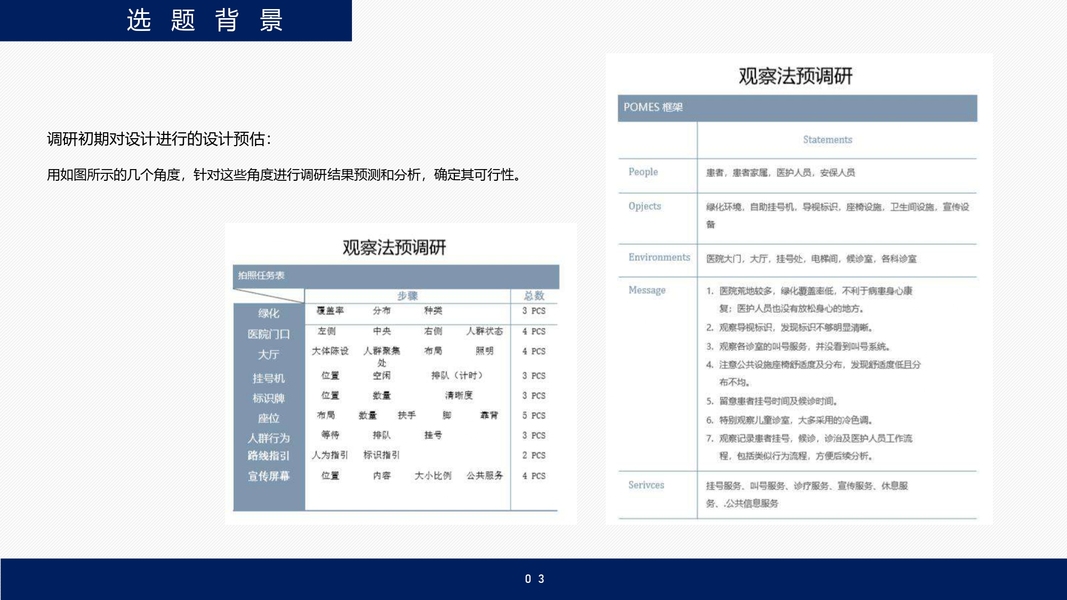
Task: Click the sentence starting "用如图所示的几个角度"
Action: point(286,175)
